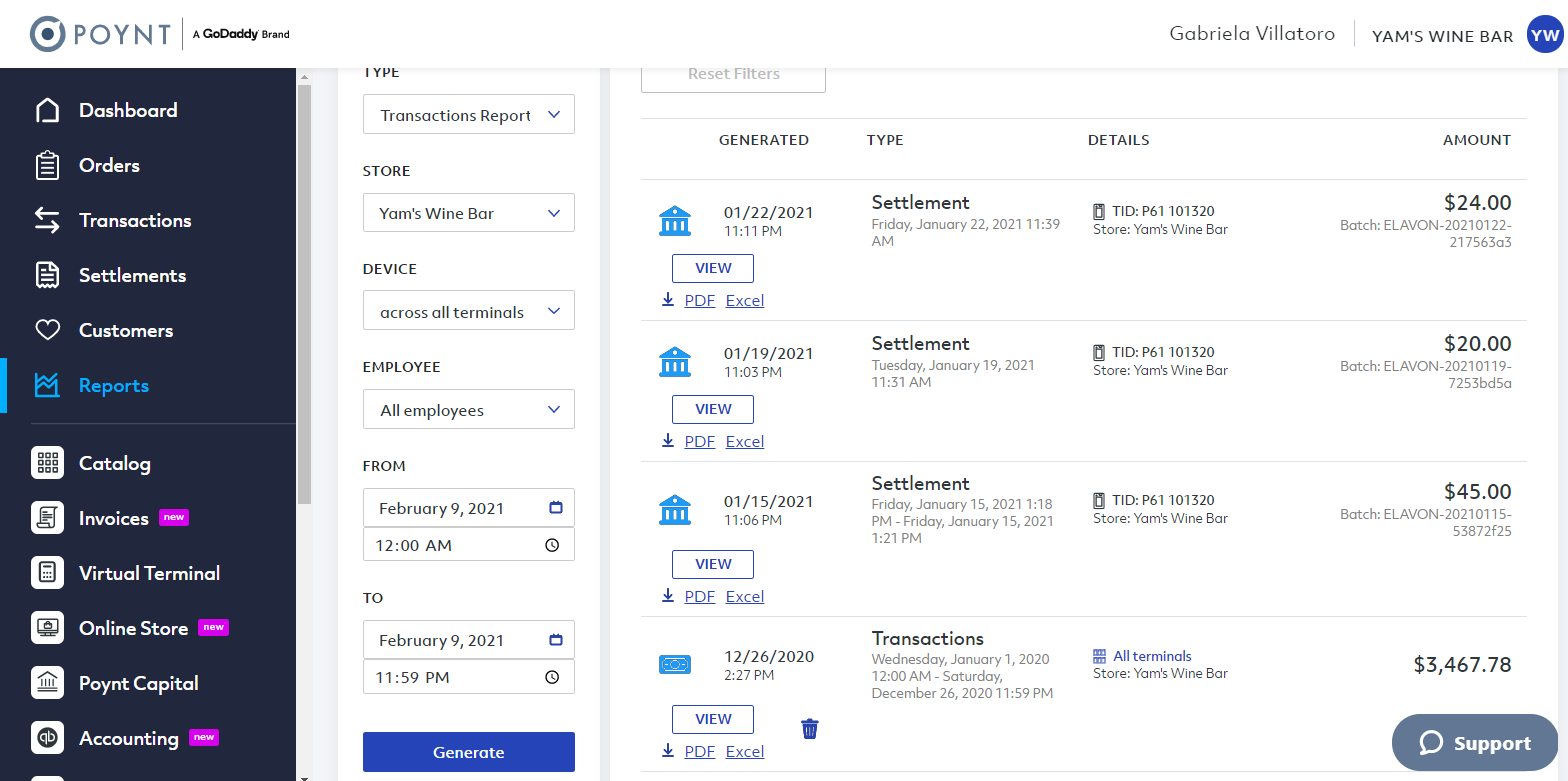Click download icon beside $3,467.78 report PDF
The image size is (1568, 781).
pos(668,751)
